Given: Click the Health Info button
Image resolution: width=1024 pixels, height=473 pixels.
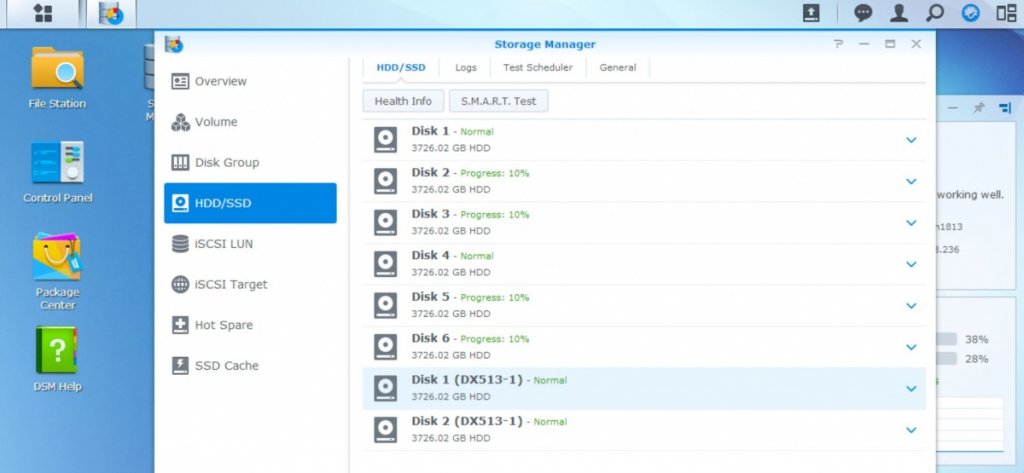Looking at the screenshot, I should 403,101.
